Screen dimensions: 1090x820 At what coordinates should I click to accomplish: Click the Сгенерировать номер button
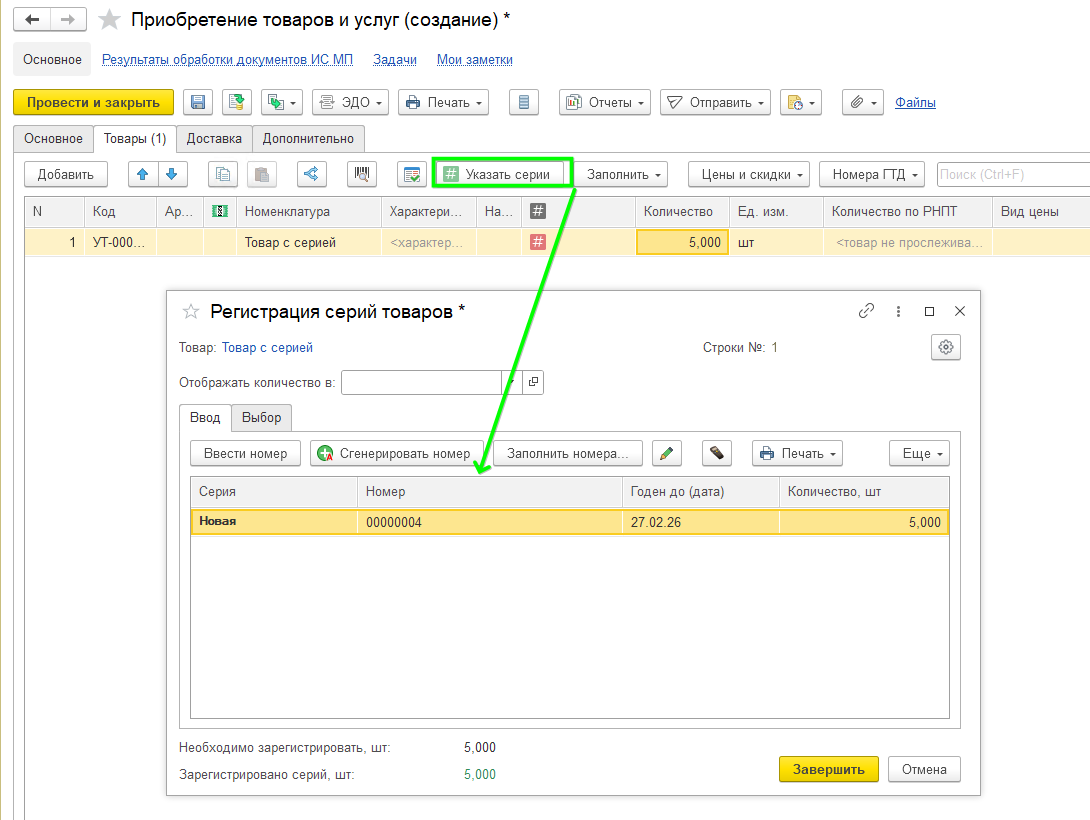(397, 453)
